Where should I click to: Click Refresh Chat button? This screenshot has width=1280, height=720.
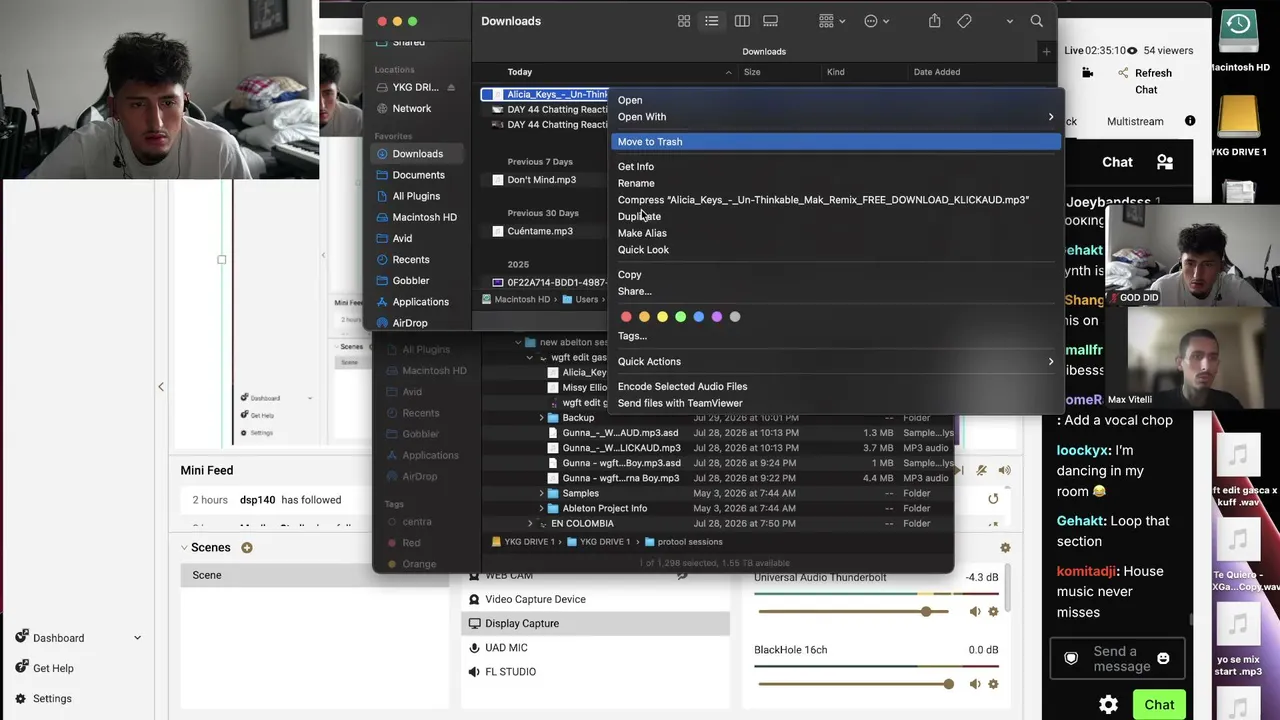pos(1144,81)
